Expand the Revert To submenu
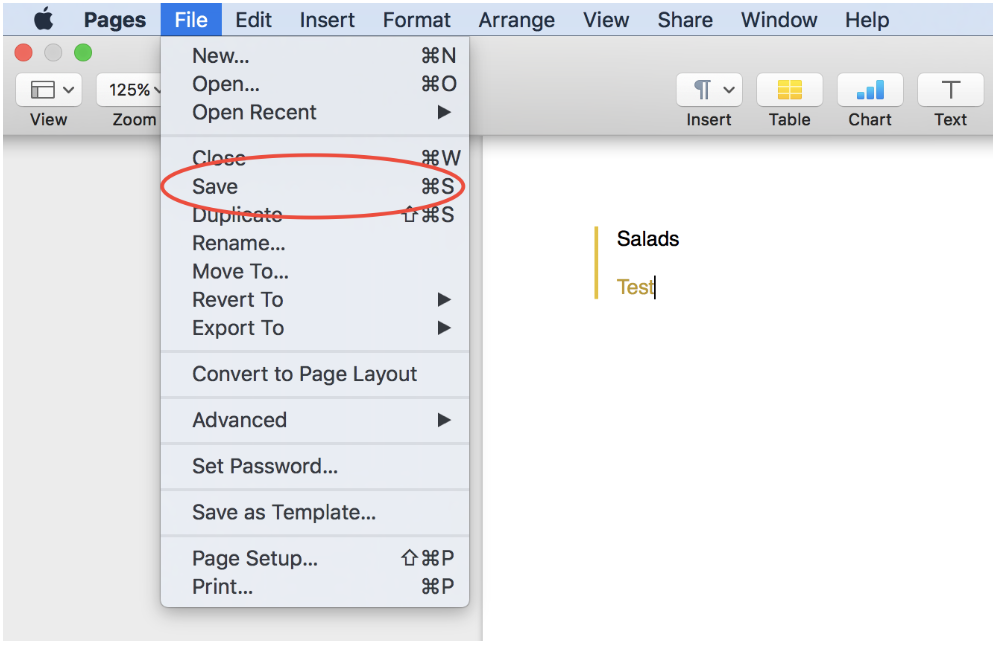This screenshot has width=1002, height=646. point(315,300)
